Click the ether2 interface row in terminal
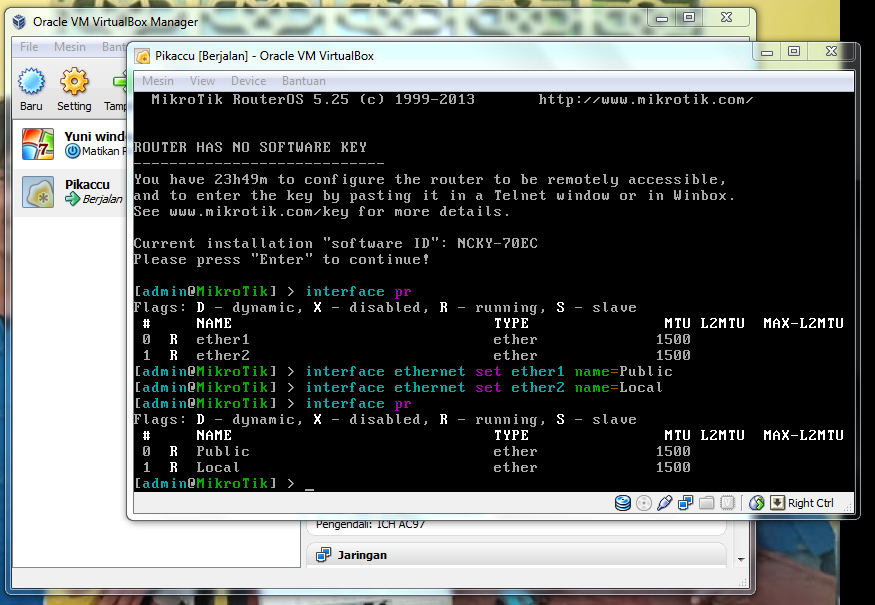Viewport: 875px width, 605px height. click(416, 356)
